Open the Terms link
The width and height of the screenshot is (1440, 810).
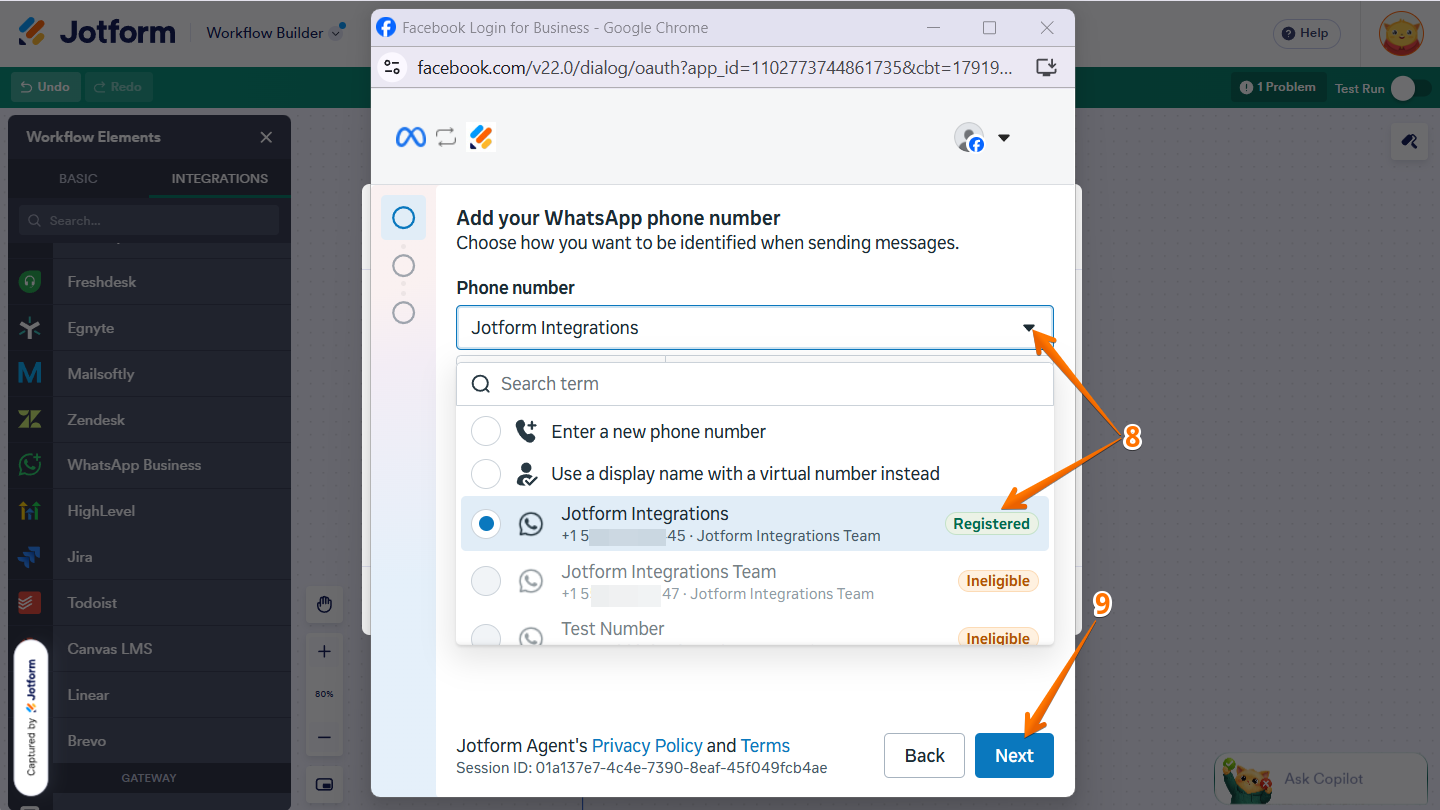(765, 745)
